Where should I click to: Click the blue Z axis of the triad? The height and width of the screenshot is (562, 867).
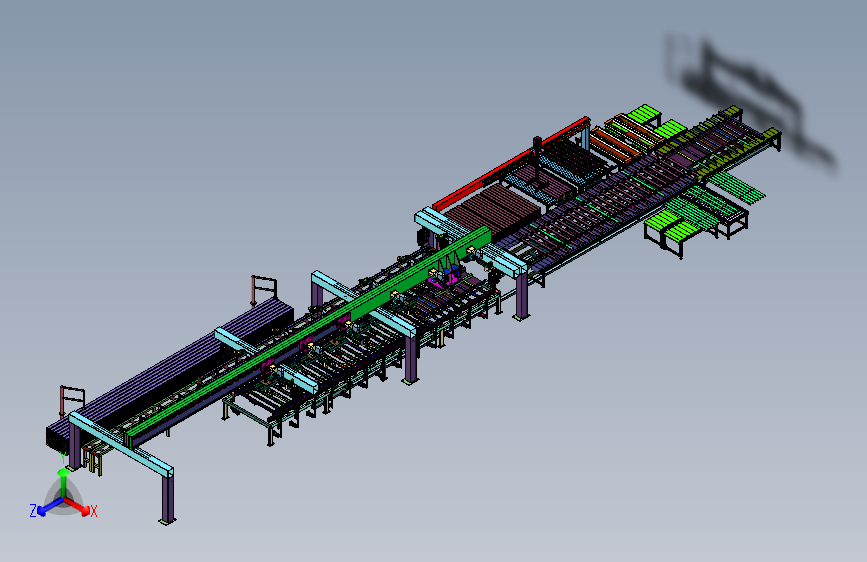[x=51, y=507]
